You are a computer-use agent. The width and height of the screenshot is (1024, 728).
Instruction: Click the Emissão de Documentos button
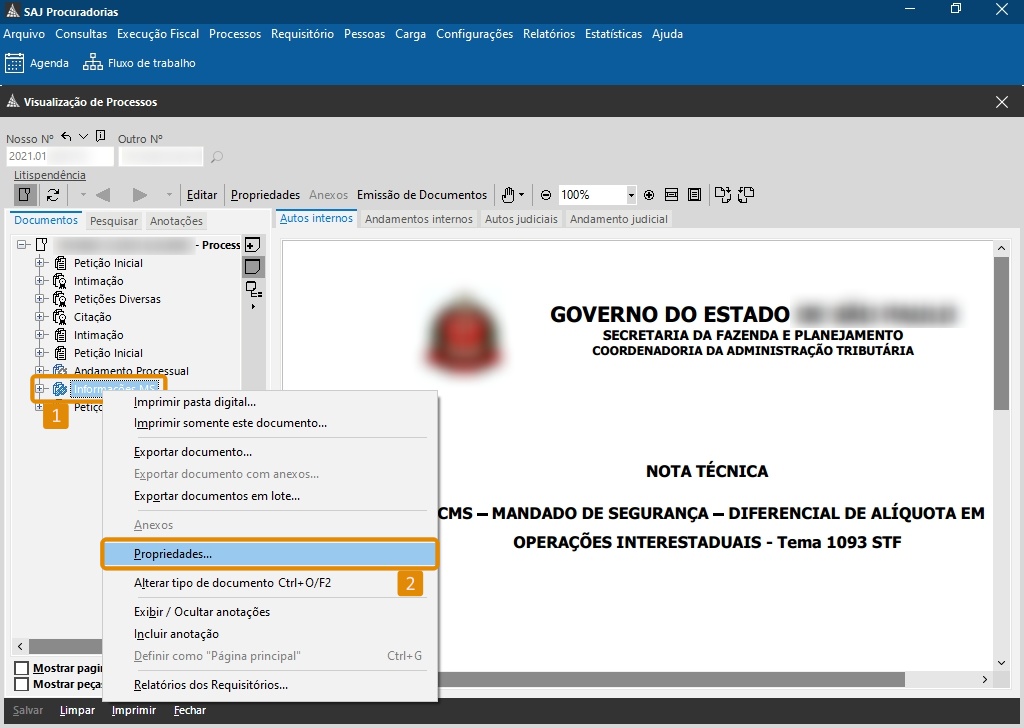point(422,195)
